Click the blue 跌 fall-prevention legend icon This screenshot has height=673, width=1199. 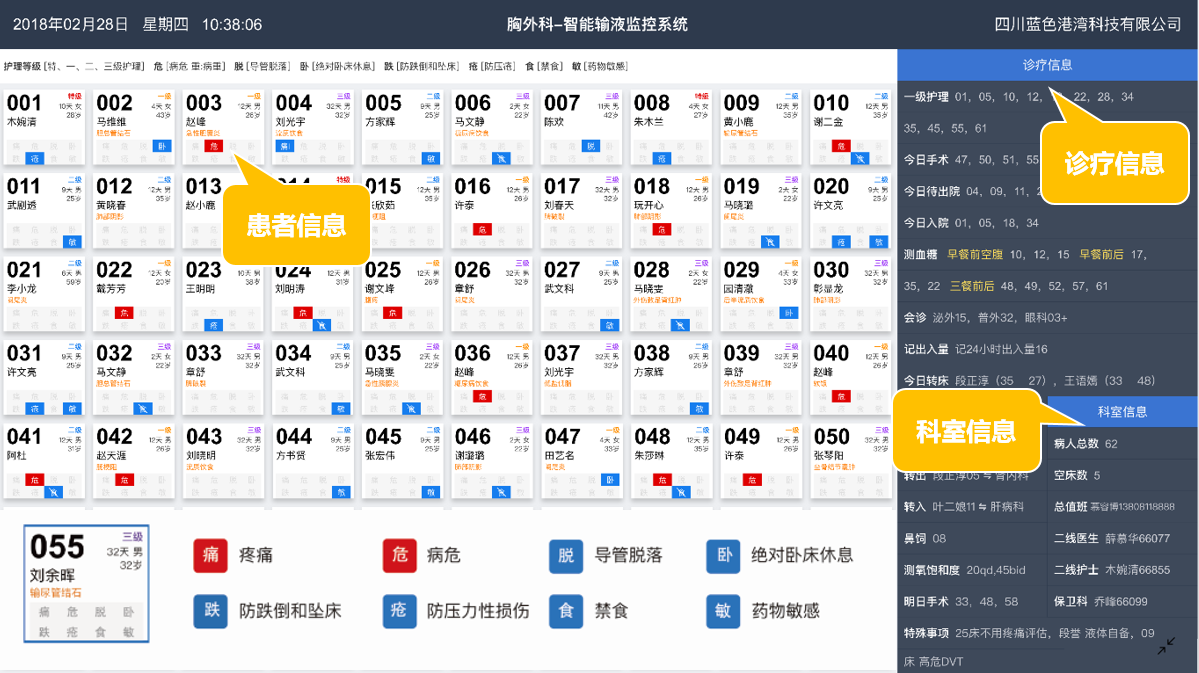point(210,611)
